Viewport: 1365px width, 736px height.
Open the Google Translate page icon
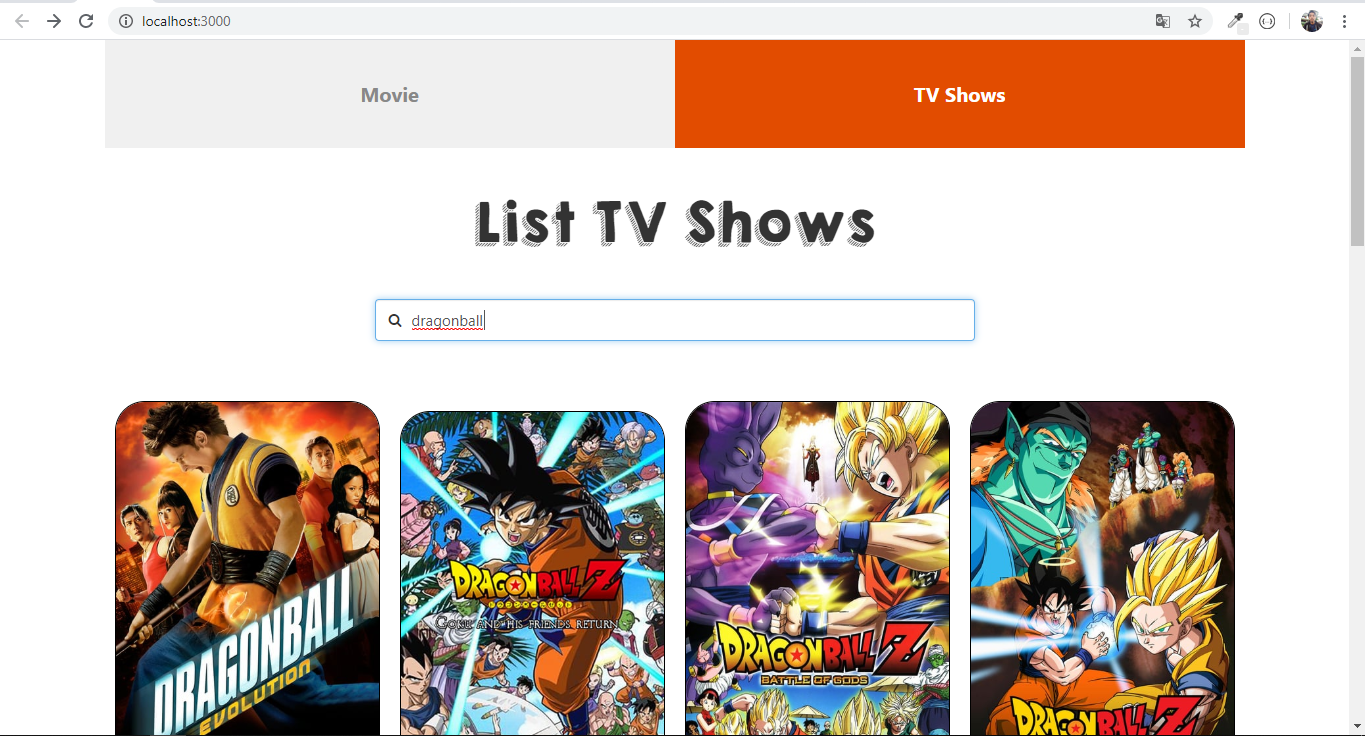click(x=1162, y=20)
